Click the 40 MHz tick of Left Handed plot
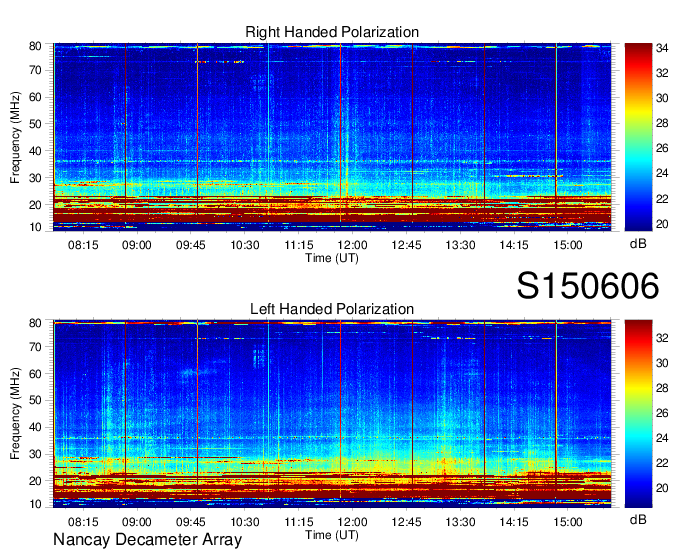Image resolution: width=680 pixels, height=552 pixels. tap(35, 427)
